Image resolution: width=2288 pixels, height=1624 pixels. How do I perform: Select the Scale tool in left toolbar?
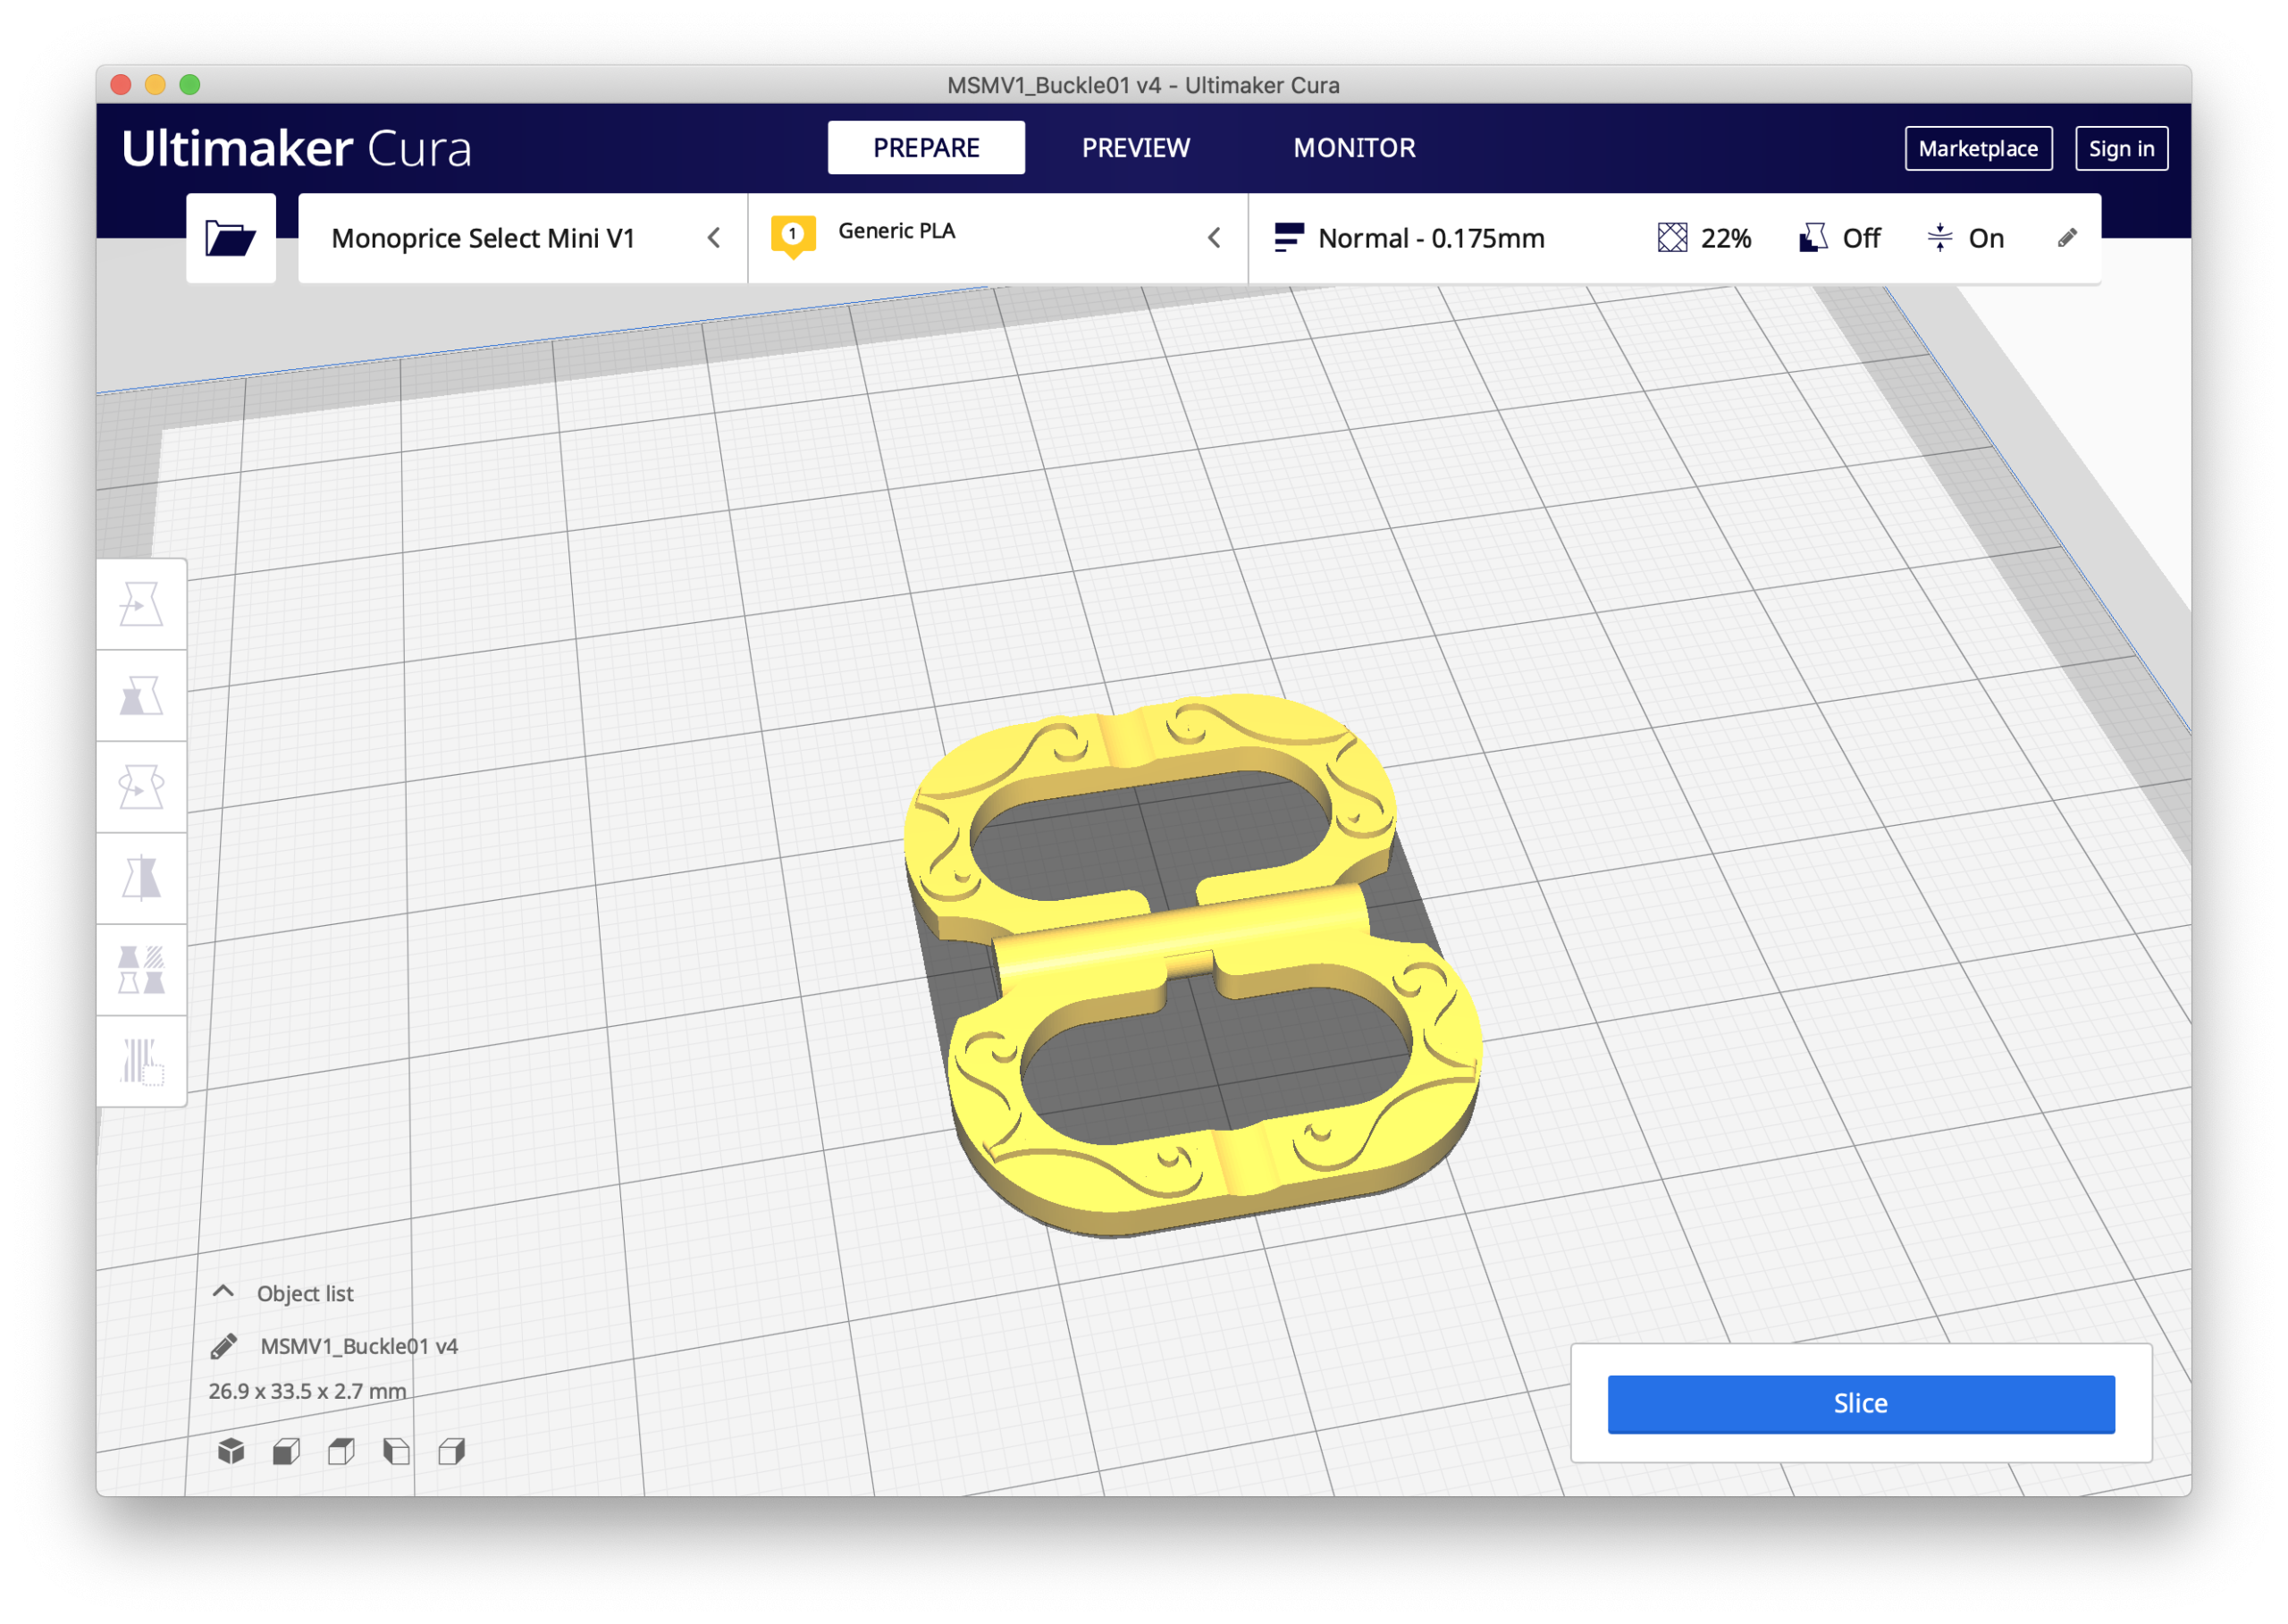coord(141,696)
